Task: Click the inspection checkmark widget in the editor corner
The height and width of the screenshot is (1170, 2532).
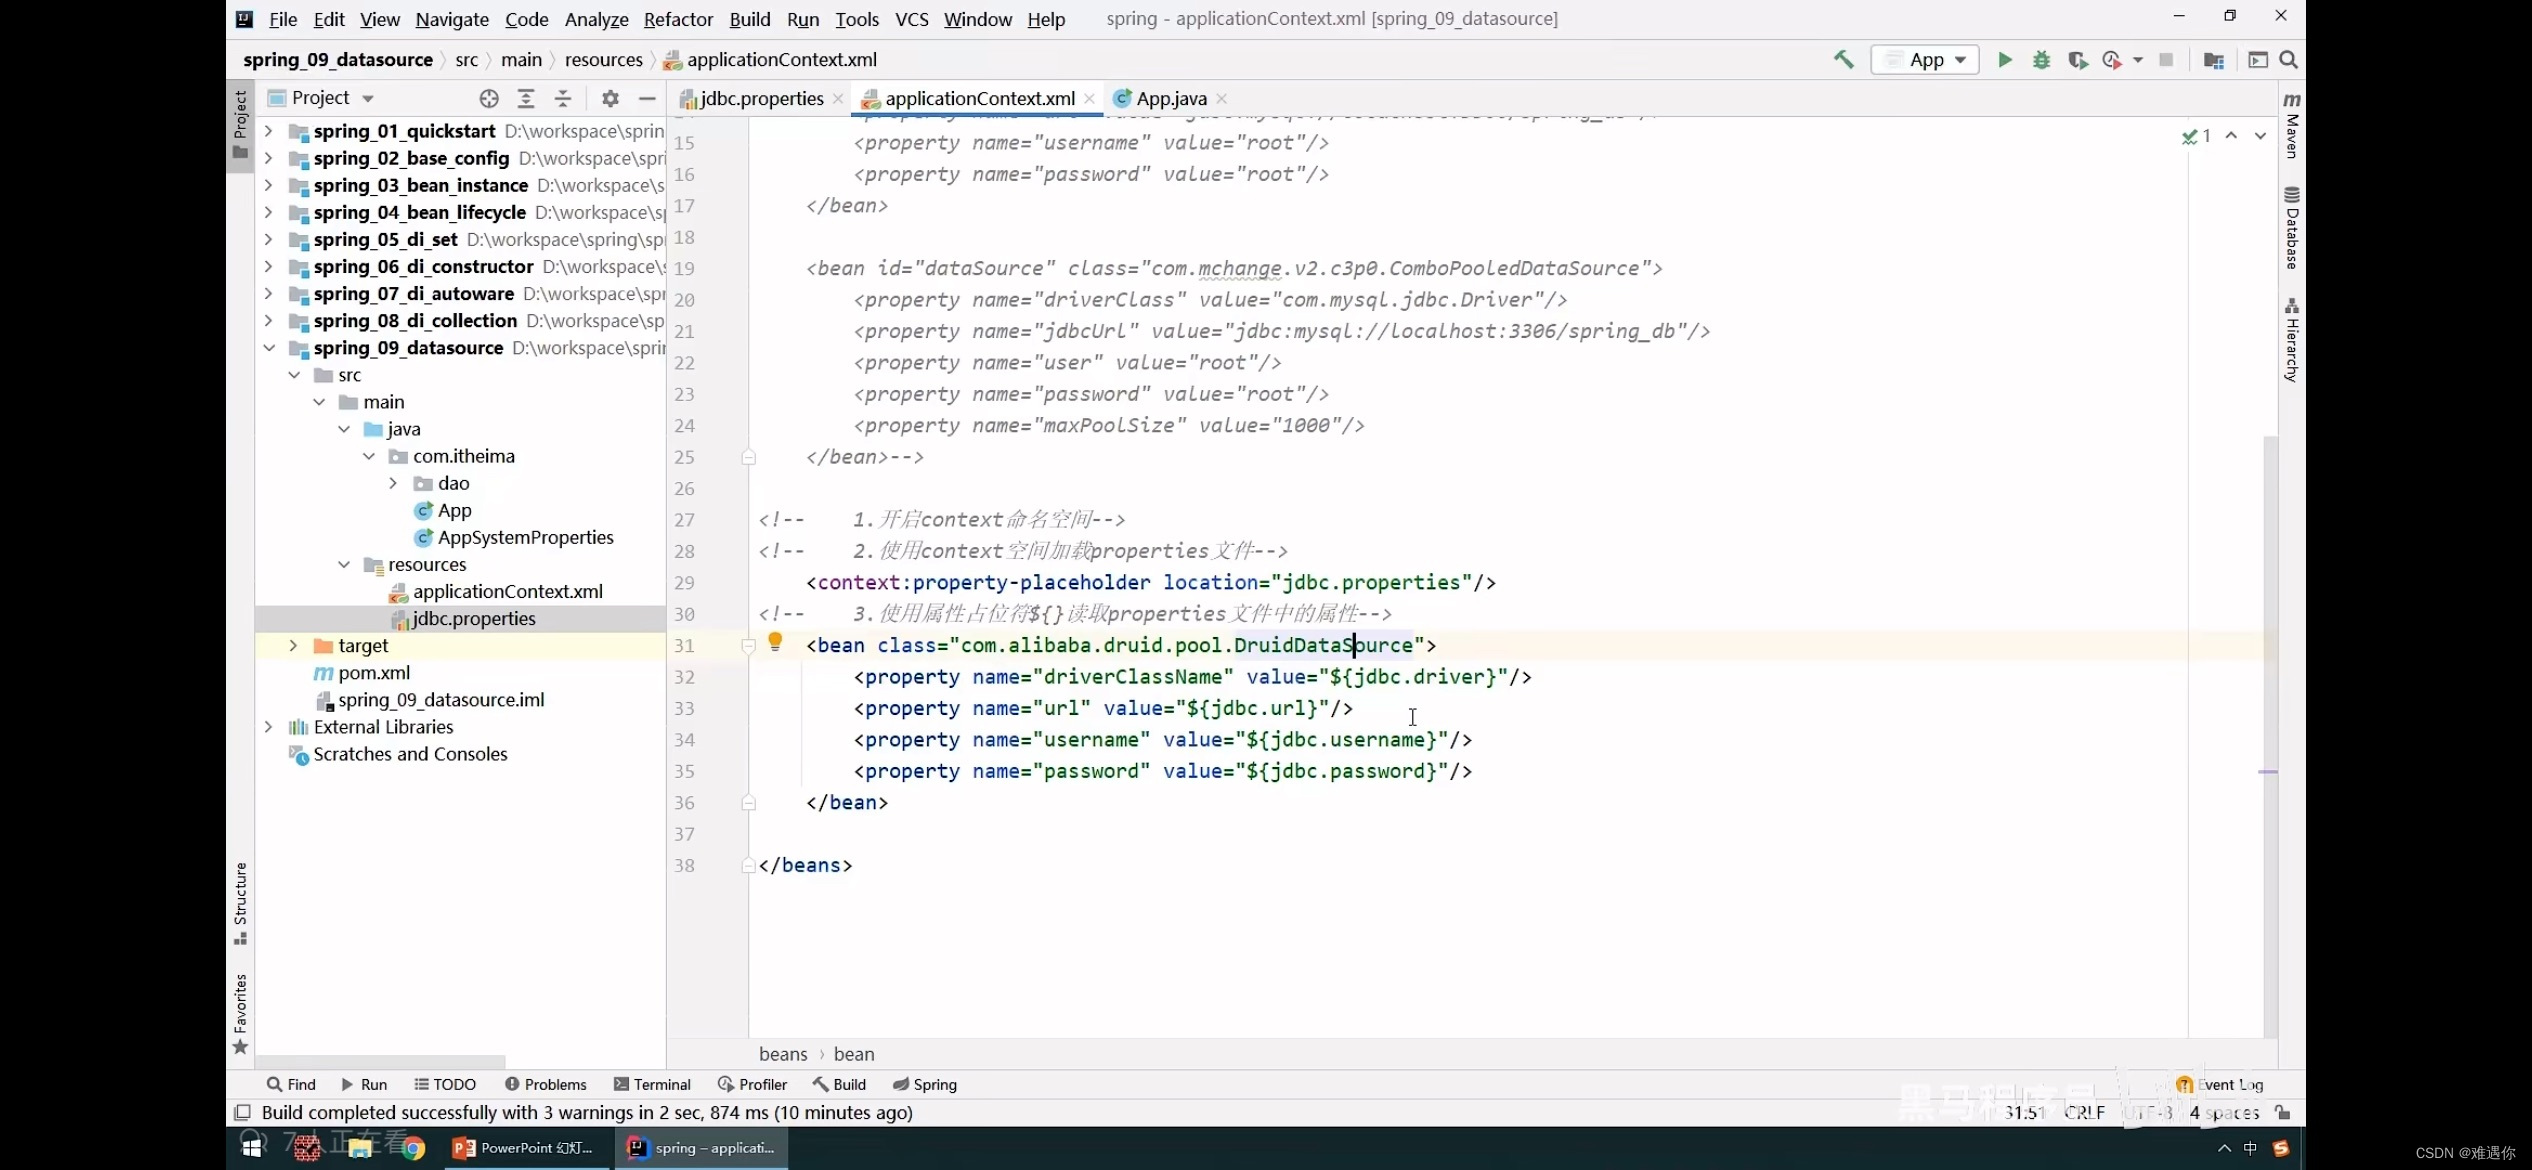Action: coord(2196,136)
